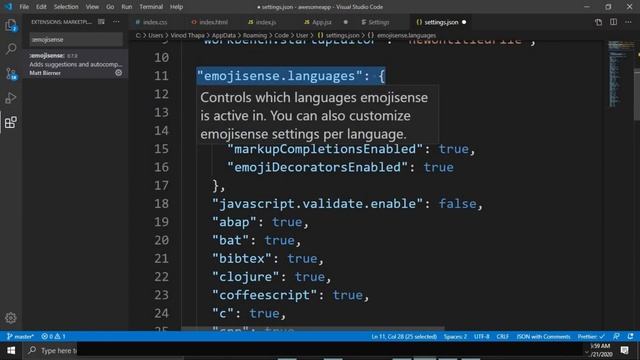Viewport: 640px width, 360px height.
Task: Switch to the index.css tab
Action: pos(155,22)
